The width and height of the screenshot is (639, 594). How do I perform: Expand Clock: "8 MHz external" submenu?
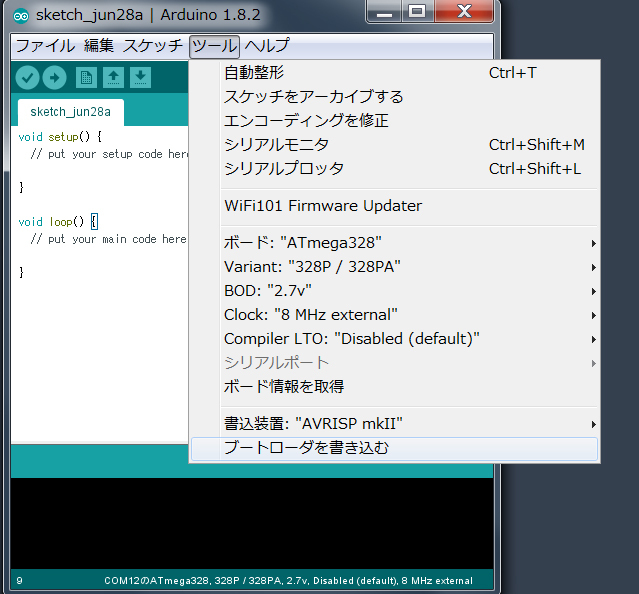394,315
